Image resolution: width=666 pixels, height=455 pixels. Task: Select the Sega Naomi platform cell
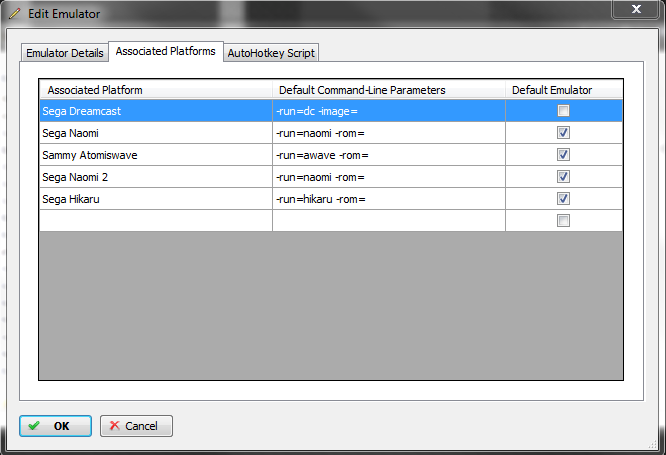156,133
